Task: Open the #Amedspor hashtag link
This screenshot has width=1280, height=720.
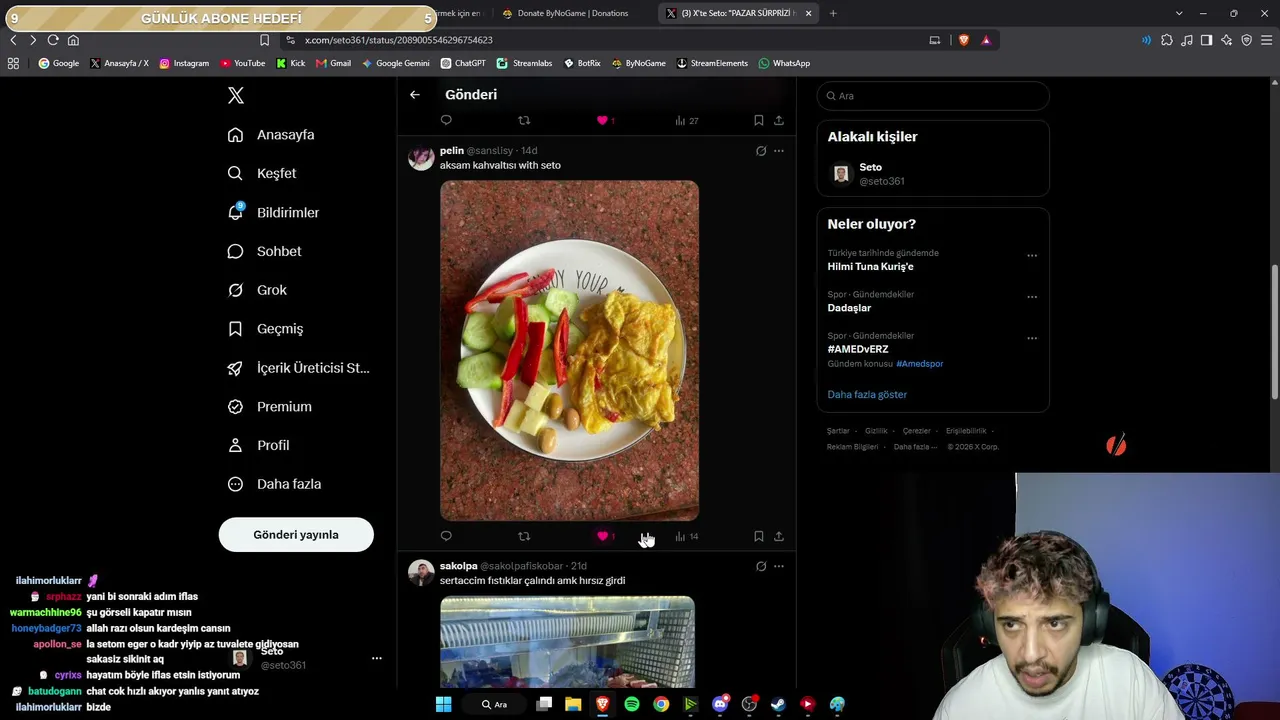Action: (x=920, y=364)
